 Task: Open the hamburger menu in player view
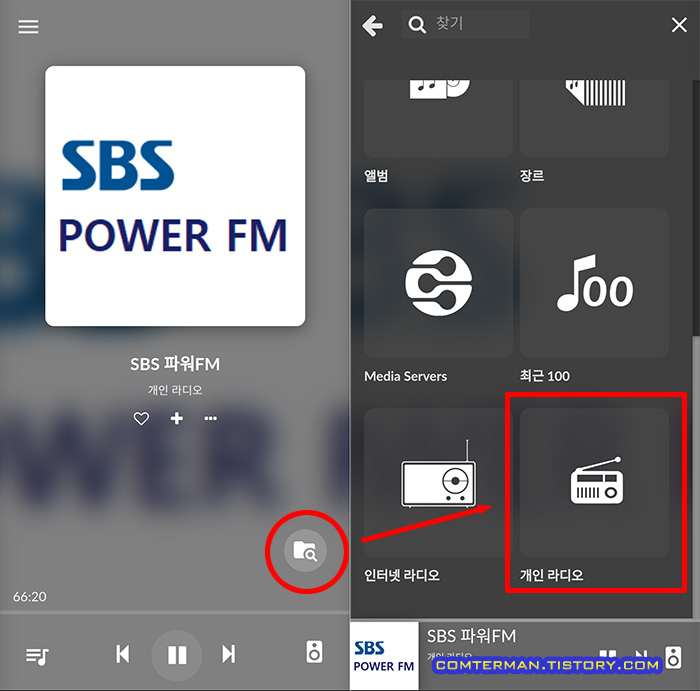[x=28, y=27]
